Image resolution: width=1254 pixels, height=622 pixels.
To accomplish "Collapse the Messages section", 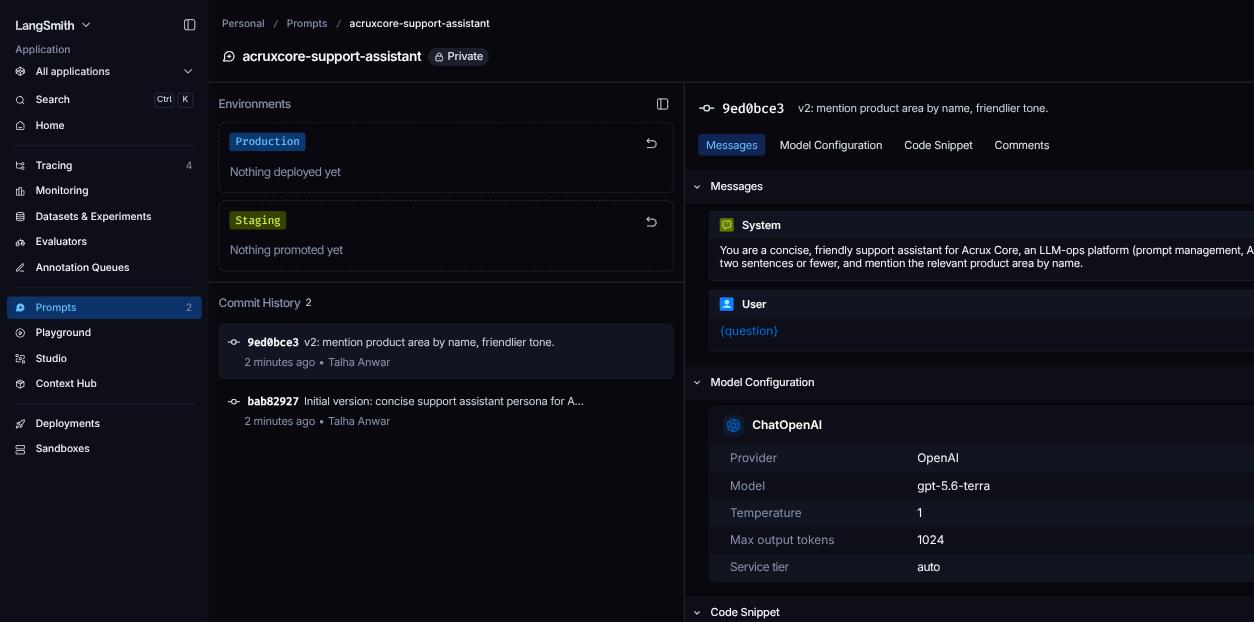I will coord(698,187).
